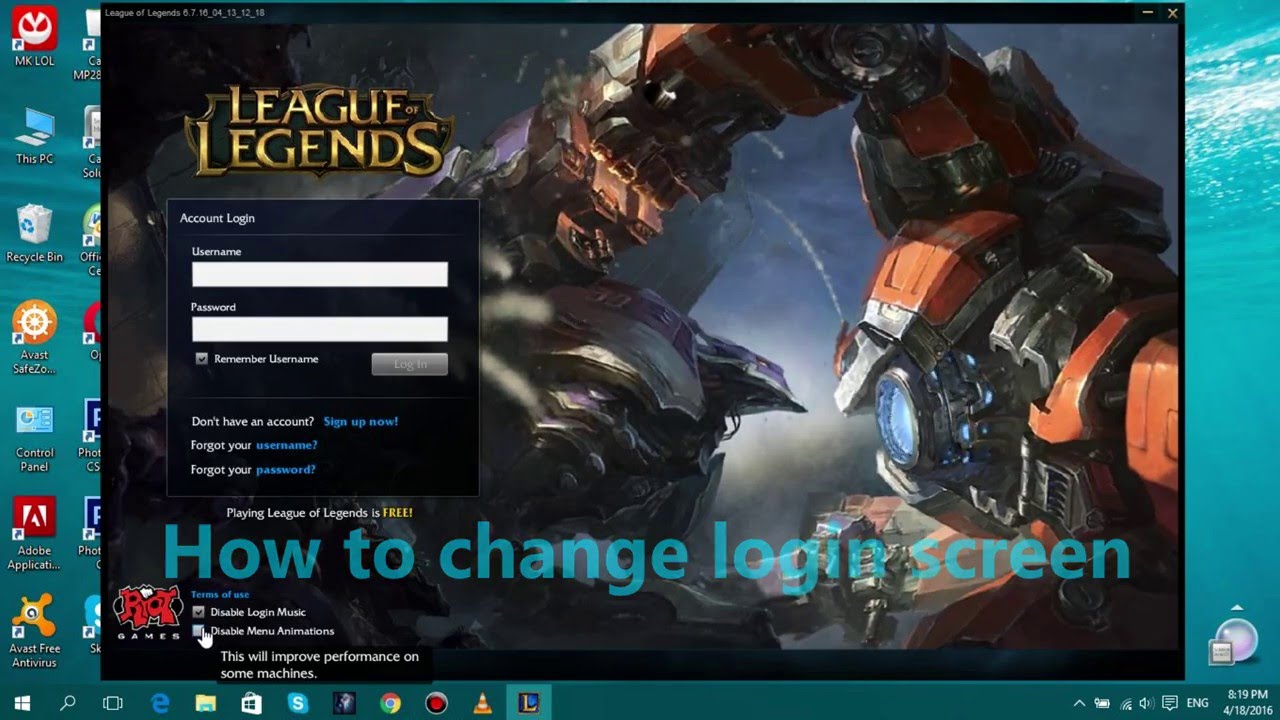This screenshot has height=720, width=1280.
Task: Click the battery tray icon
Action: [1103, 703]
